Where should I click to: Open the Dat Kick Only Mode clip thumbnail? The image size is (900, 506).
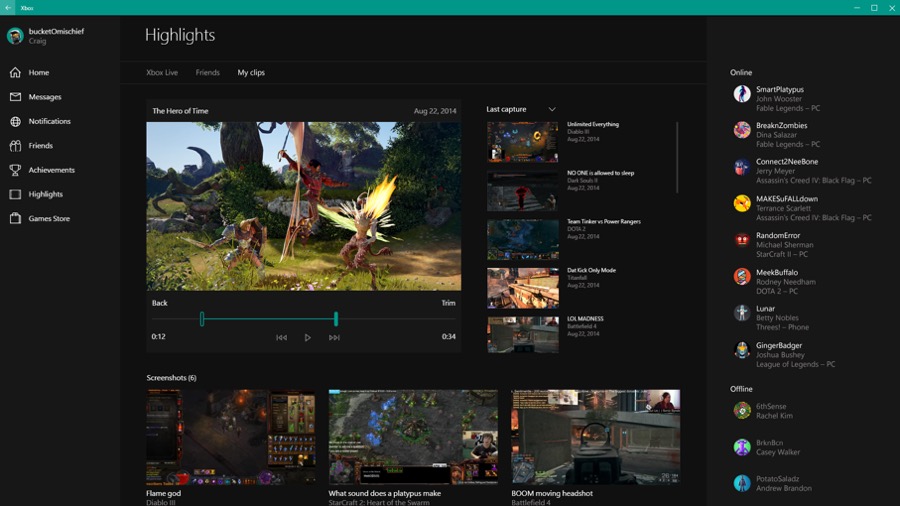[x=523, y=288]
